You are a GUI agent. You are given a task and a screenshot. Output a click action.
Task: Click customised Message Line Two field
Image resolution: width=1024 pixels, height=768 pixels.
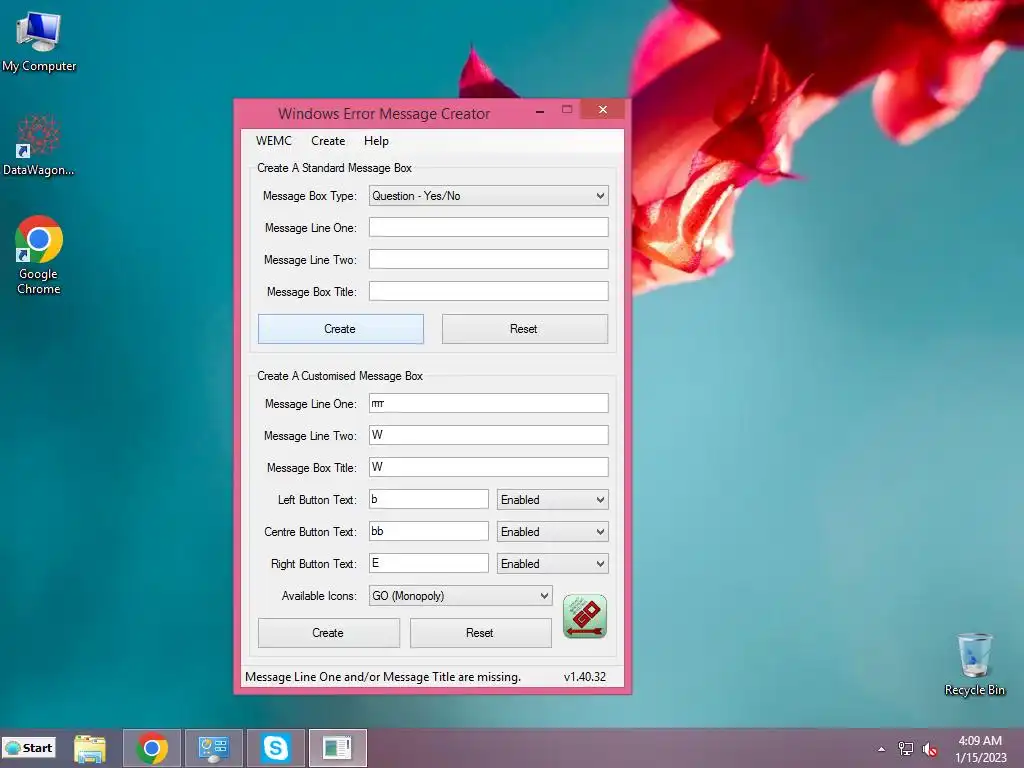(x=488, y=435)
